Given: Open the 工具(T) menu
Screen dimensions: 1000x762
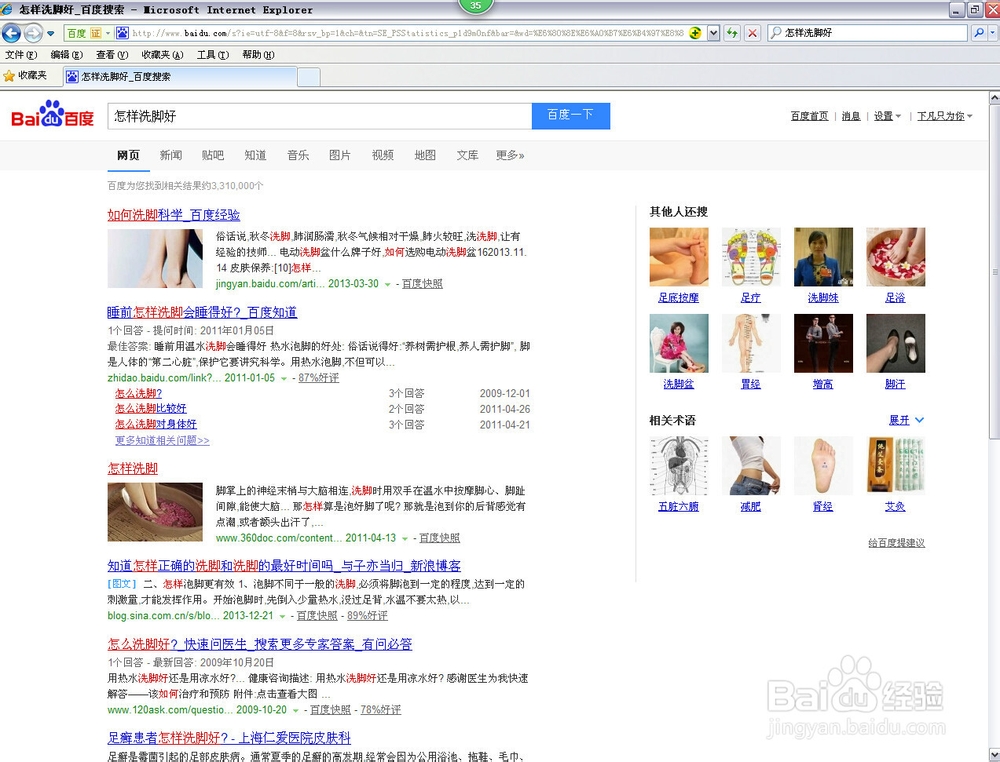Looking at the screenshot, I should (213, 55).
